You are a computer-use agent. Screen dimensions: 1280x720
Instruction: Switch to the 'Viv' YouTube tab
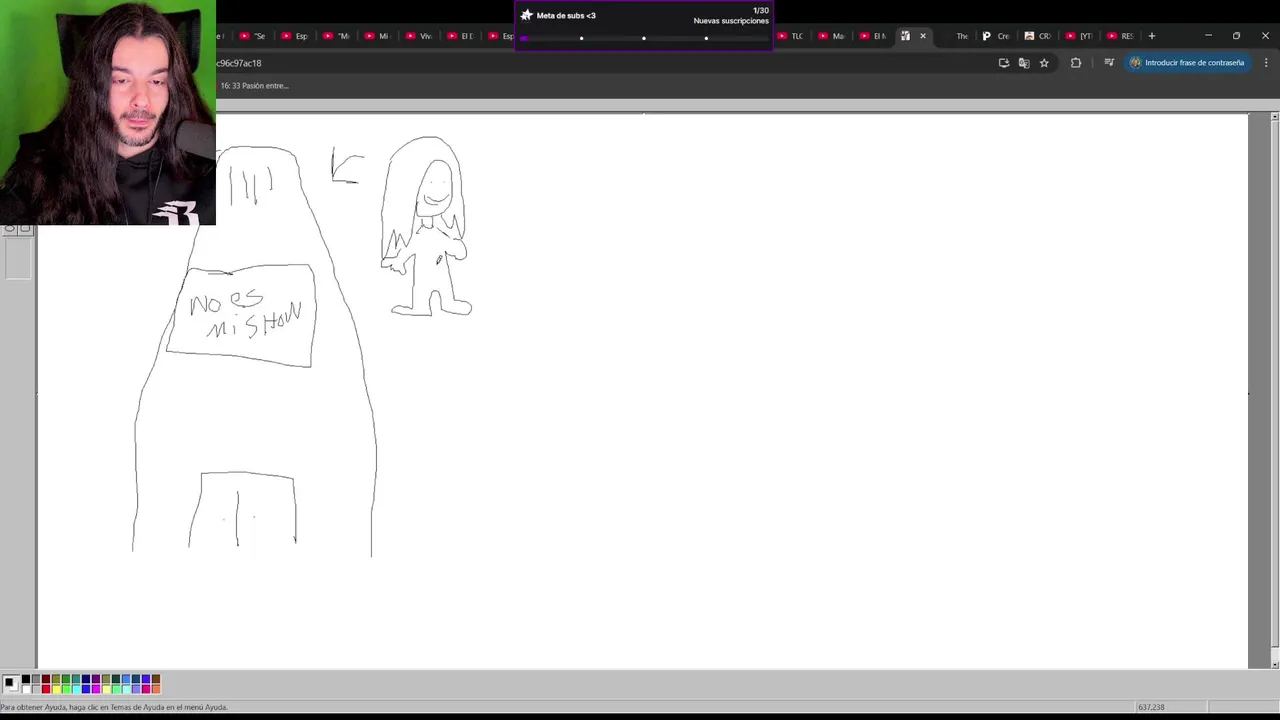point(418,36)
